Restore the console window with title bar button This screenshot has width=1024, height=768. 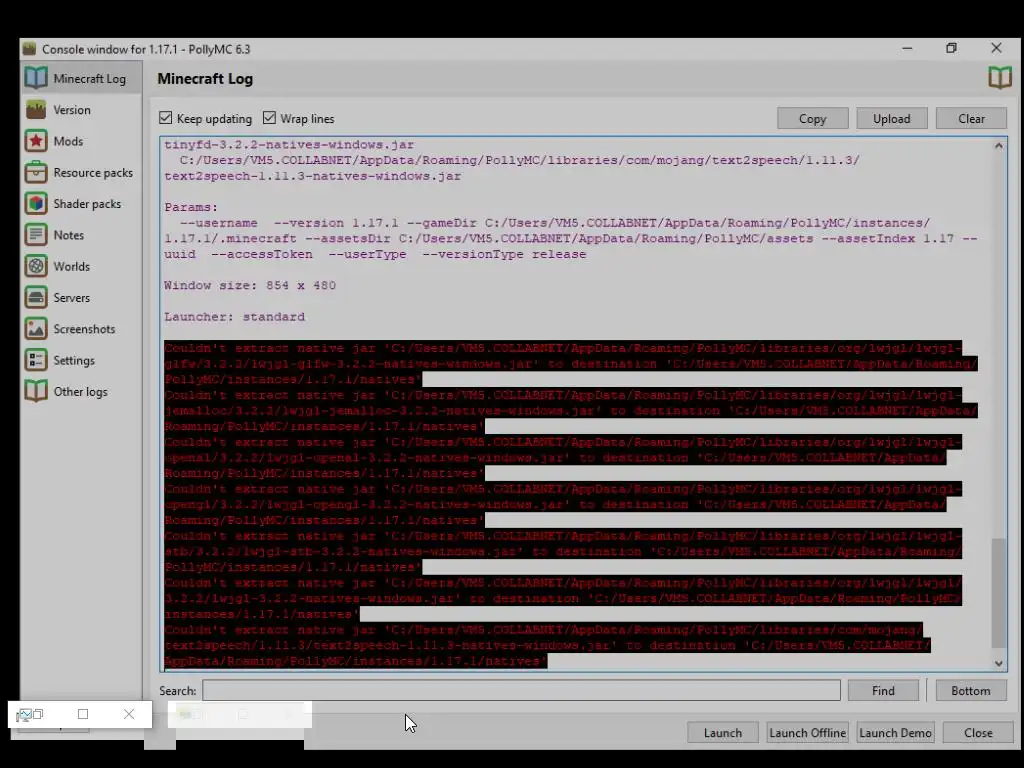[x=951, y=48]
